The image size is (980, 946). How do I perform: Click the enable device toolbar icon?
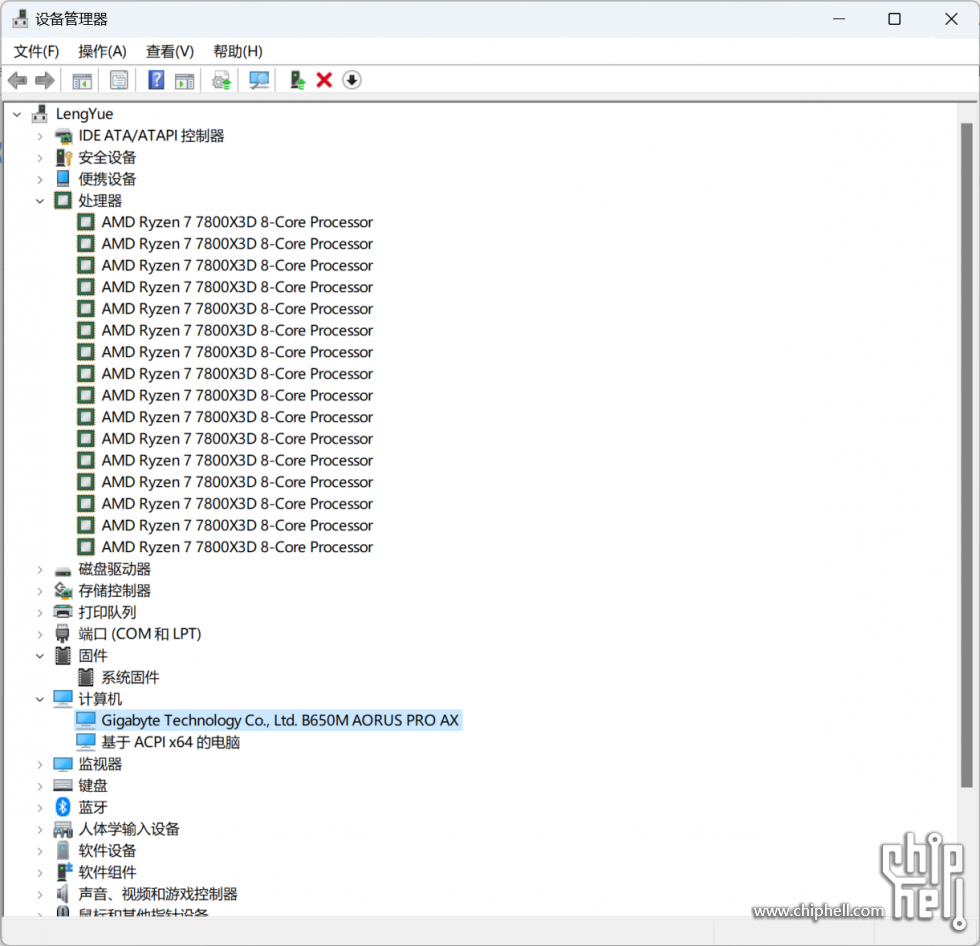click(x=298, y=81)
